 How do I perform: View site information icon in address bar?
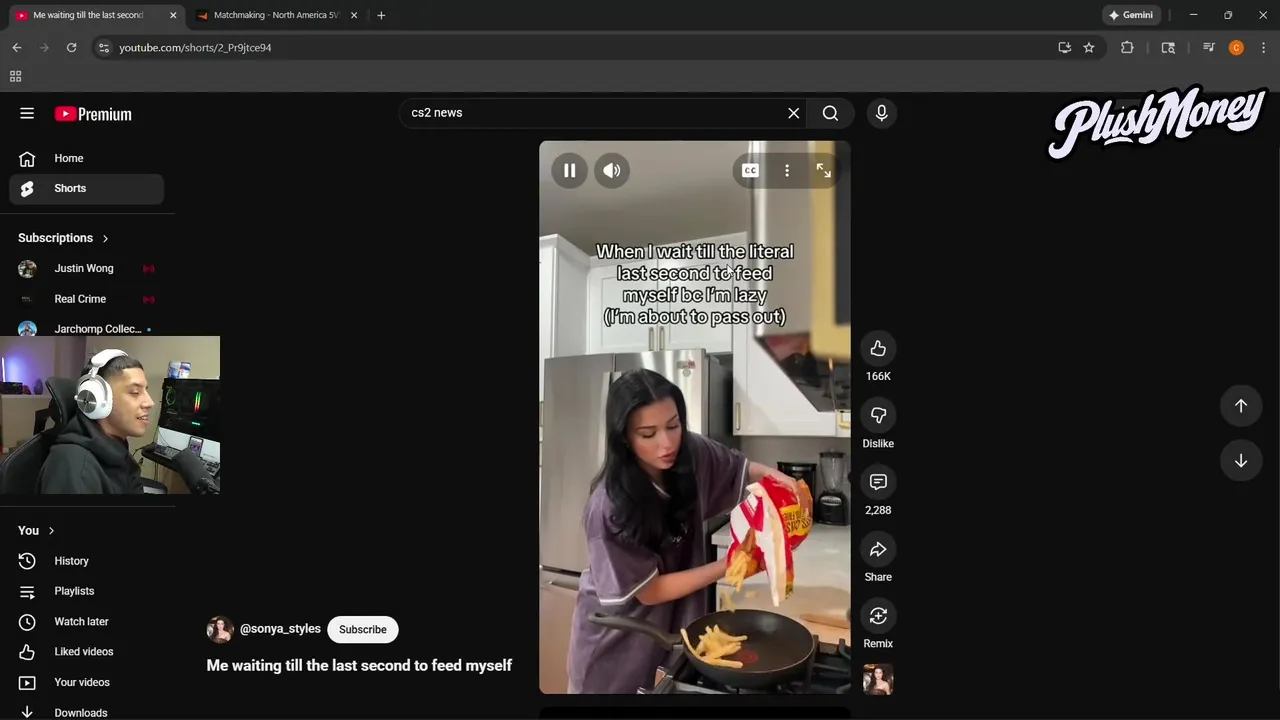point(104,47)
